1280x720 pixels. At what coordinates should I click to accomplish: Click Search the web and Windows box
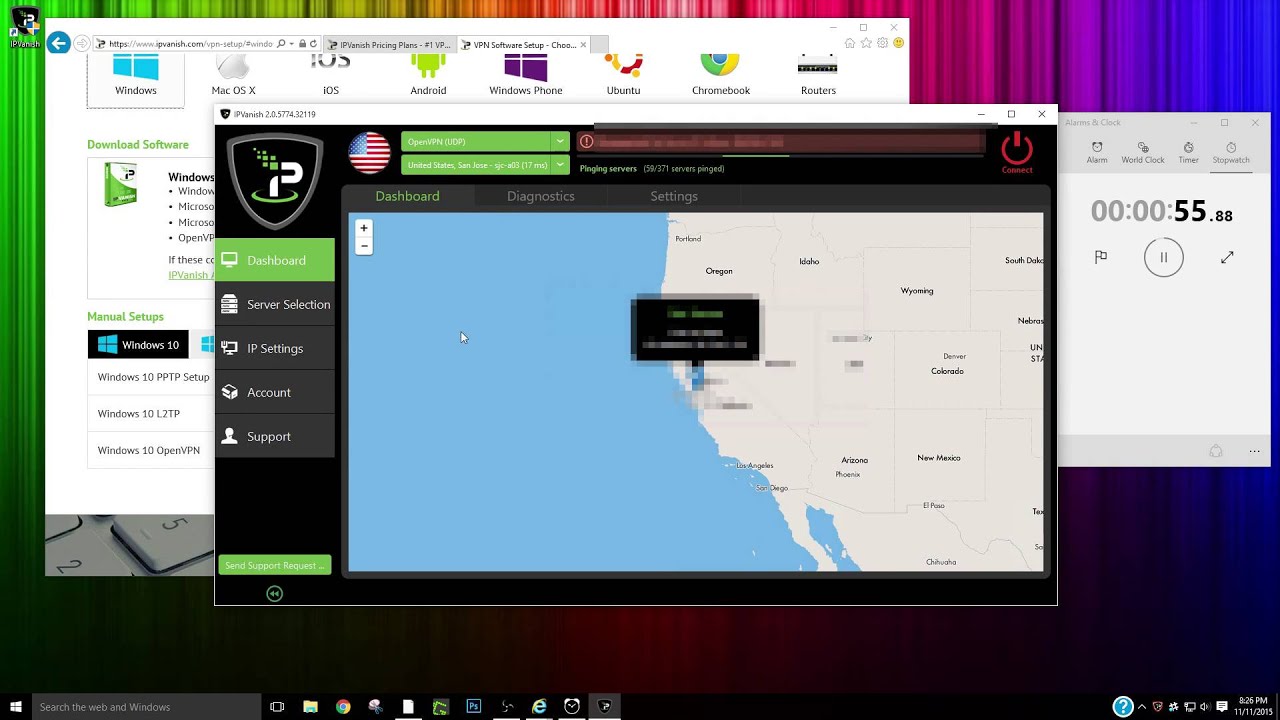pos(145,707)
